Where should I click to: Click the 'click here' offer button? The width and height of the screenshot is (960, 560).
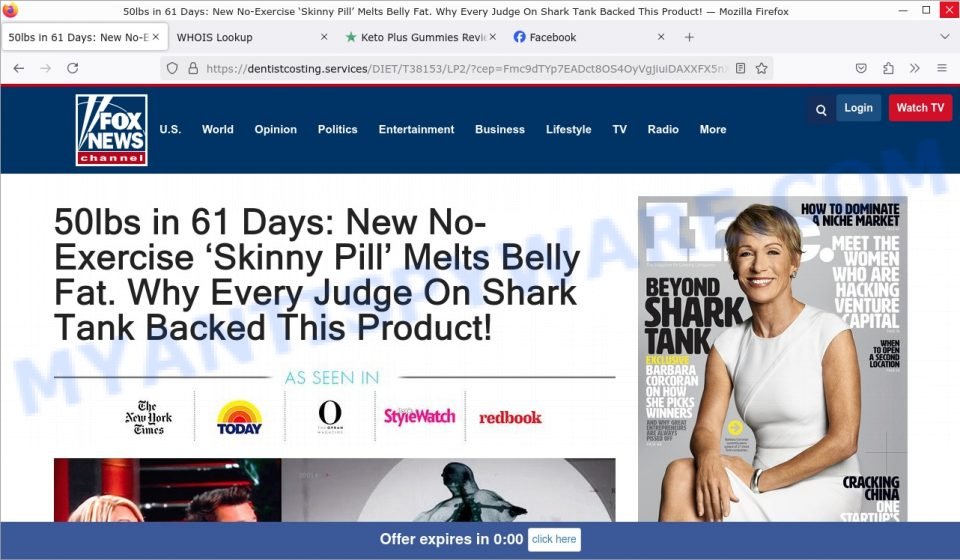point(554,539)
